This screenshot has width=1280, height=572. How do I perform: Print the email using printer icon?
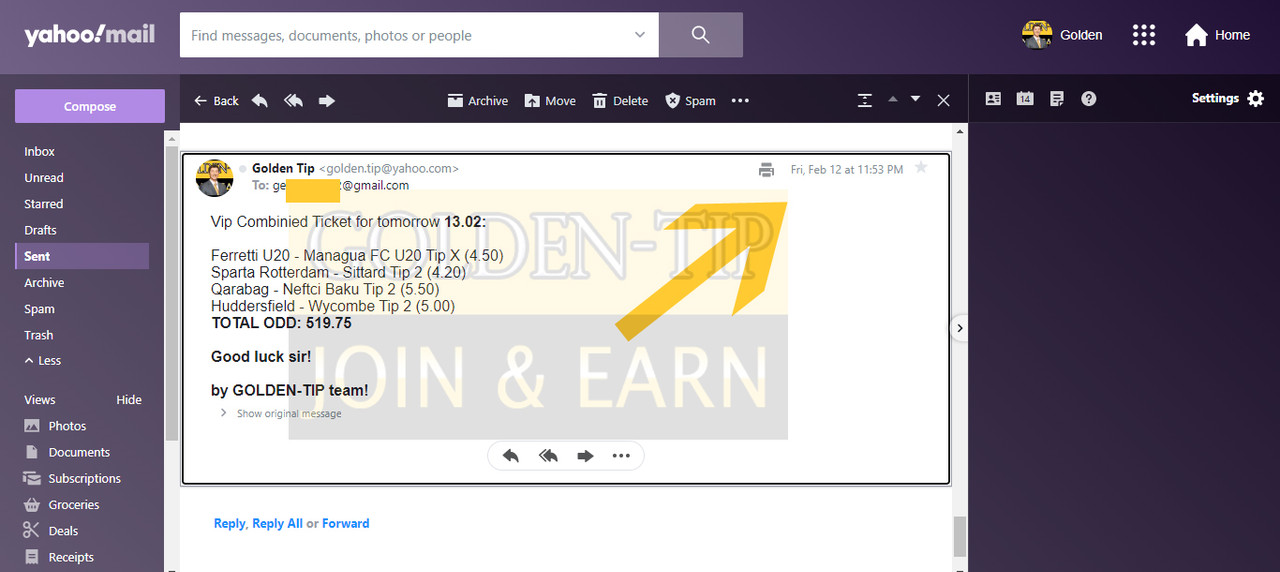pos(766,170)
